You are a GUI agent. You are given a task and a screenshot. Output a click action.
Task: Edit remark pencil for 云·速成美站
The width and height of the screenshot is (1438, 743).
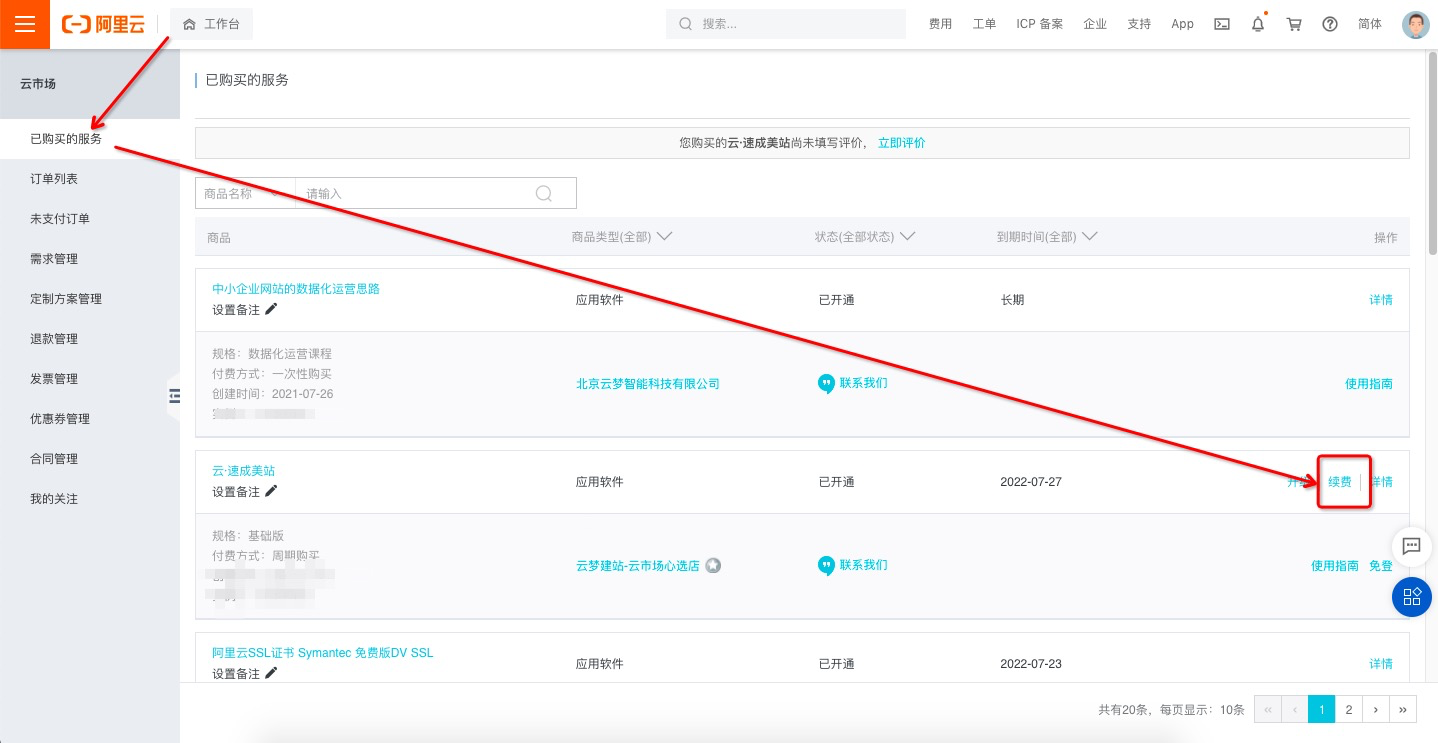[x=271, y=491]
